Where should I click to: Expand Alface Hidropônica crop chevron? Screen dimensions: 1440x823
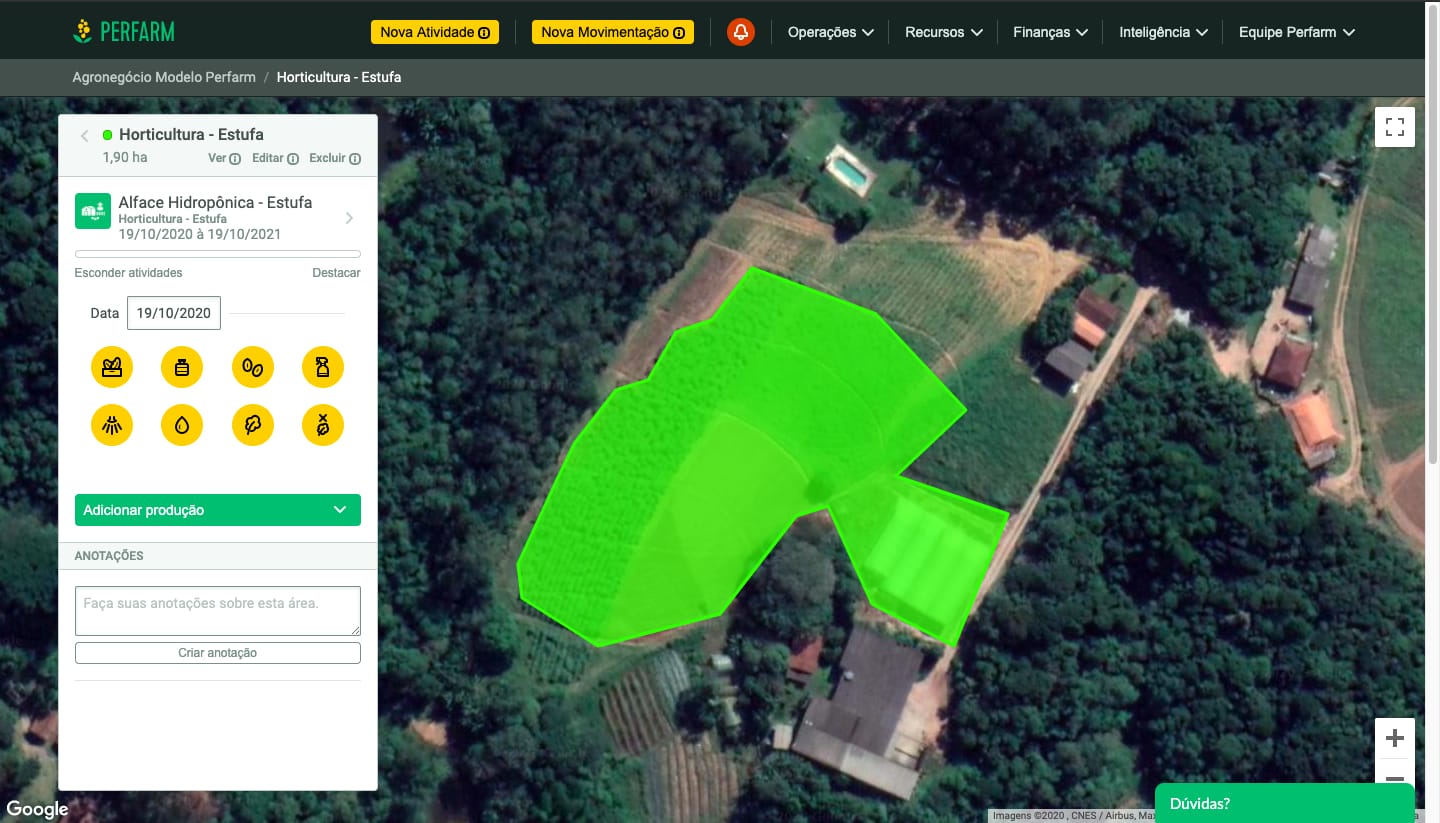pyautogui.click(x=349, y=218)
